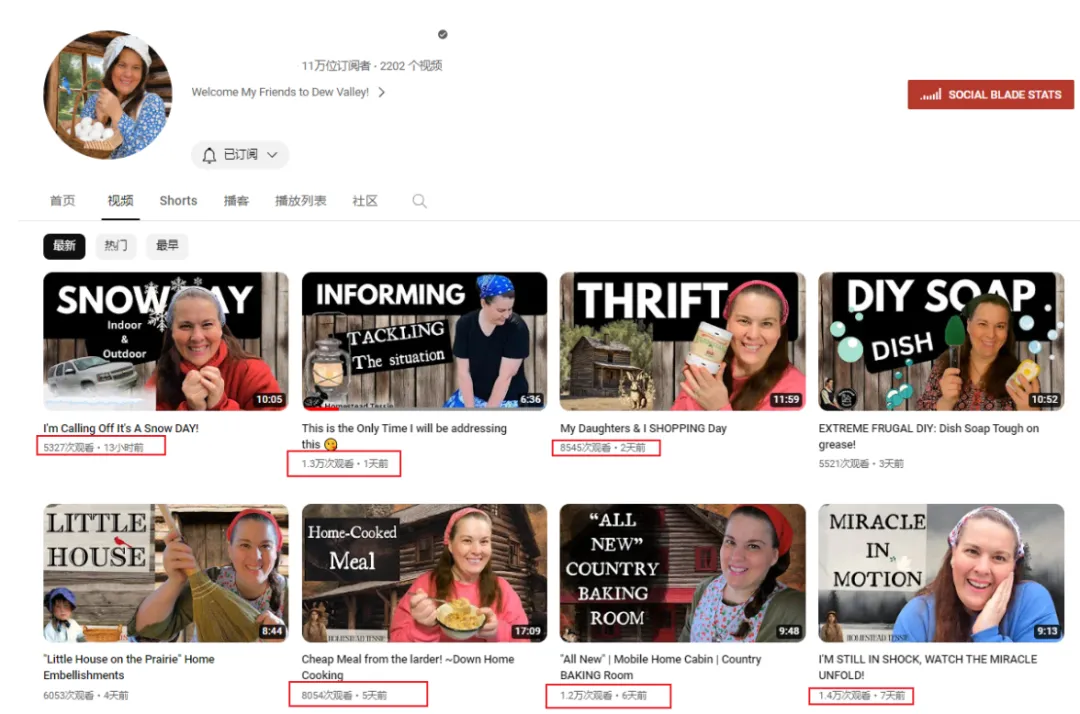The width and height of the screenshot is (1080, 714).
Task: Click the search magnifier icon in channel tabs
Action: pos(419,201)
